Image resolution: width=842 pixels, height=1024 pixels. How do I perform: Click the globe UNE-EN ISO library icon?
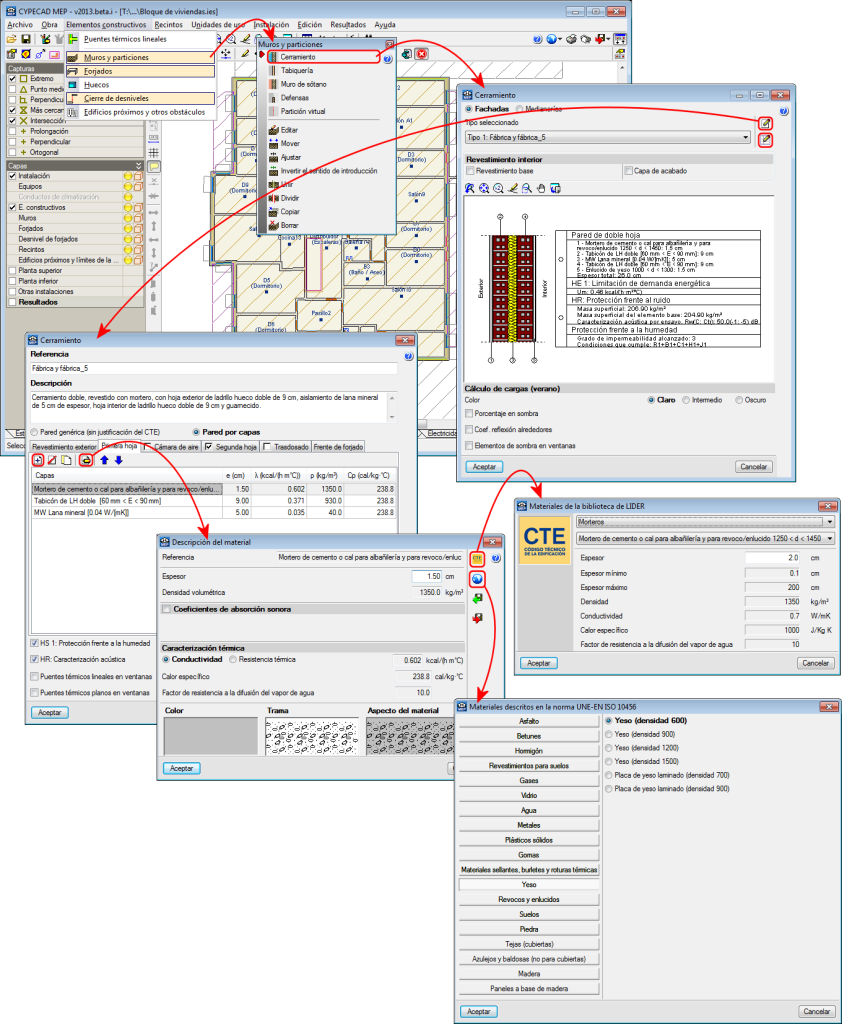478,579
